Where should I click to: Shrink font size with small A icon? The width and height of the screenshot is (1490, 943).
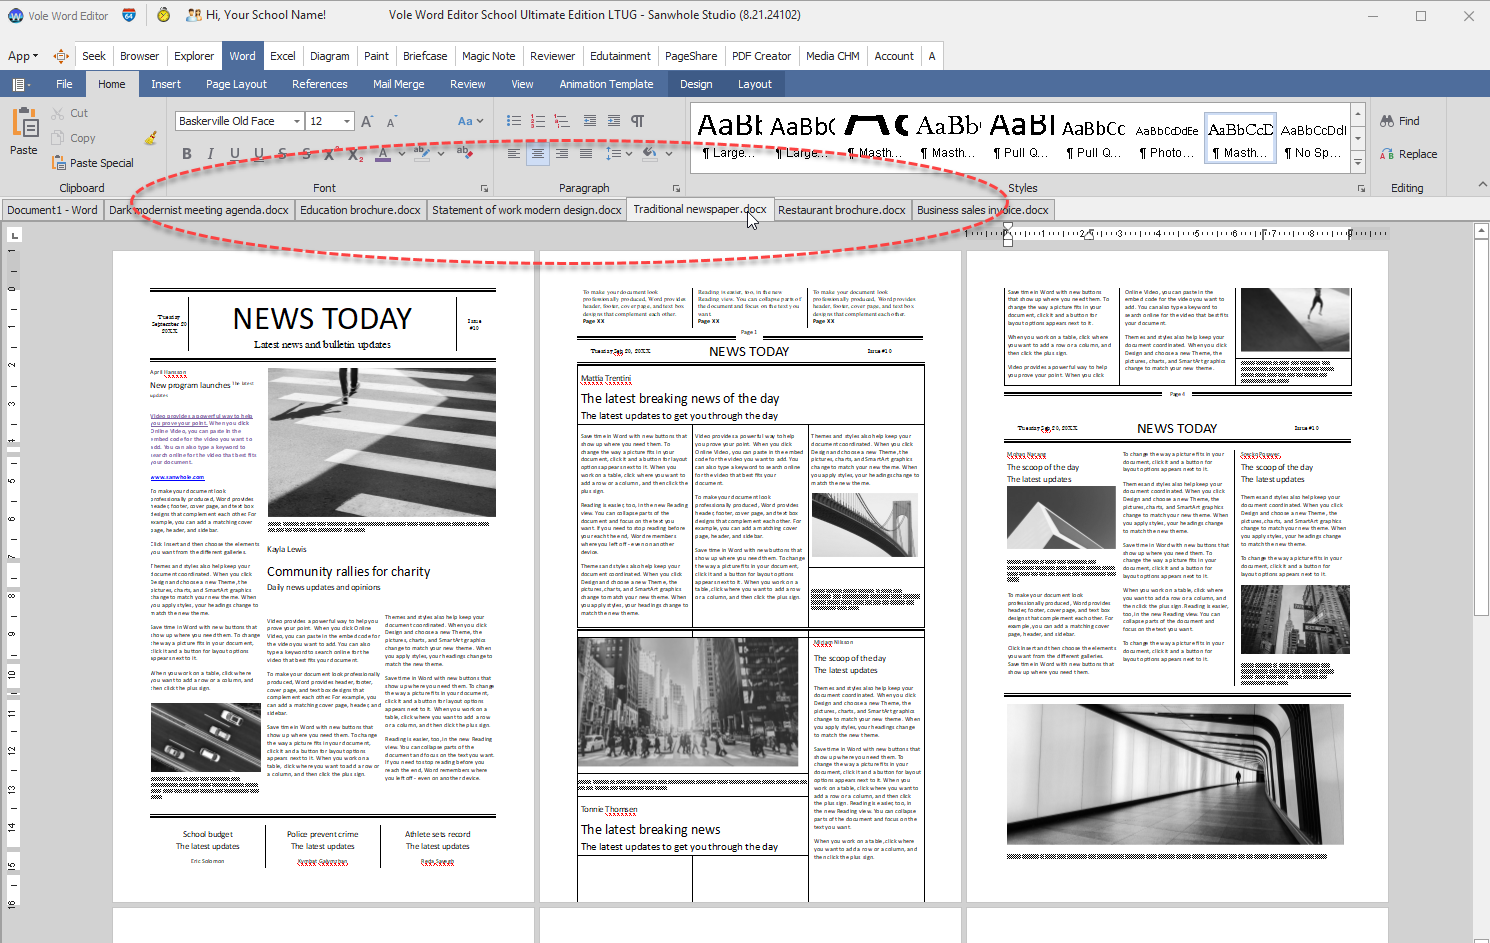click(391, 121)
